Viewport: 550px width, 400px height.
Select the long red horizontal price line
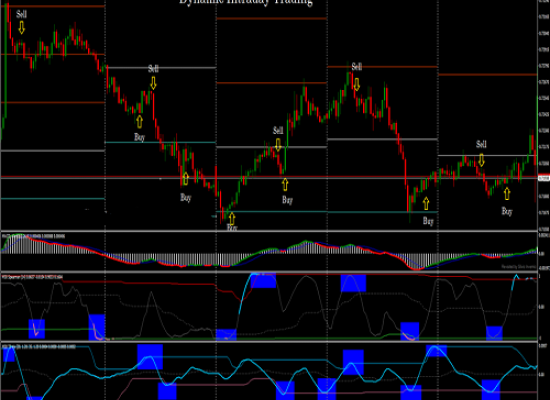pos(269,176)
